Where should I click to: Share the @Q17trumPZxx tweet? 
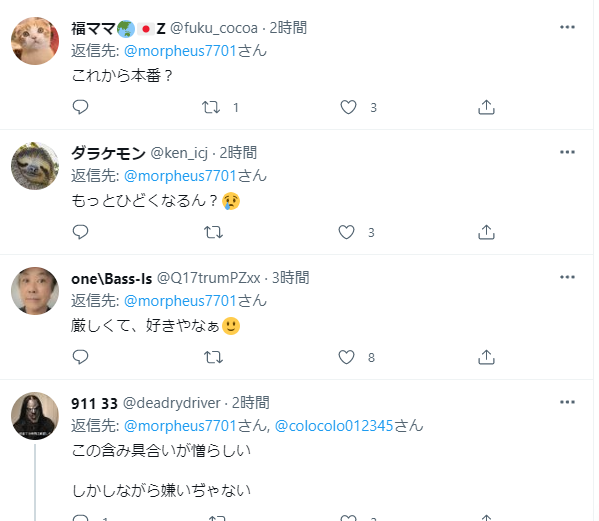click(x=486, y=357)
